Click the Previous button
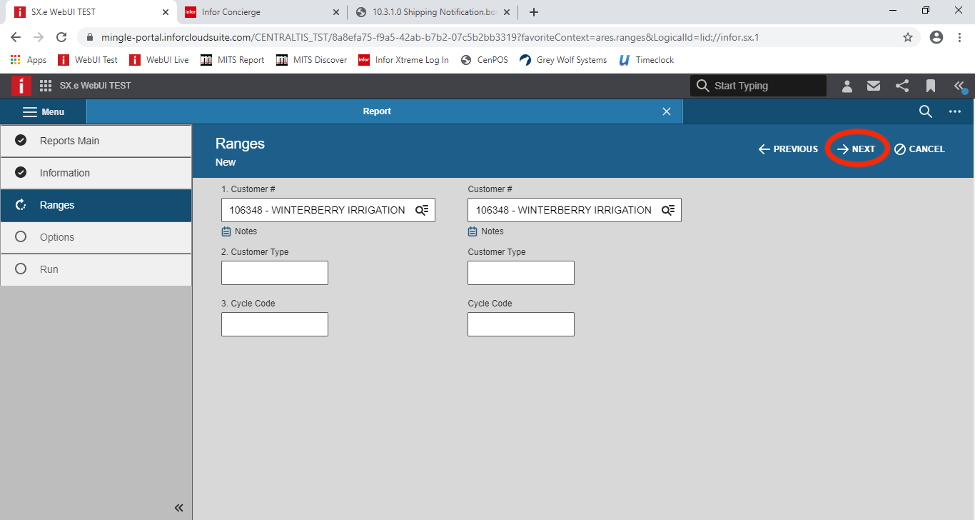977x520 pixels. pyautogui.click(x=788, y=149)
